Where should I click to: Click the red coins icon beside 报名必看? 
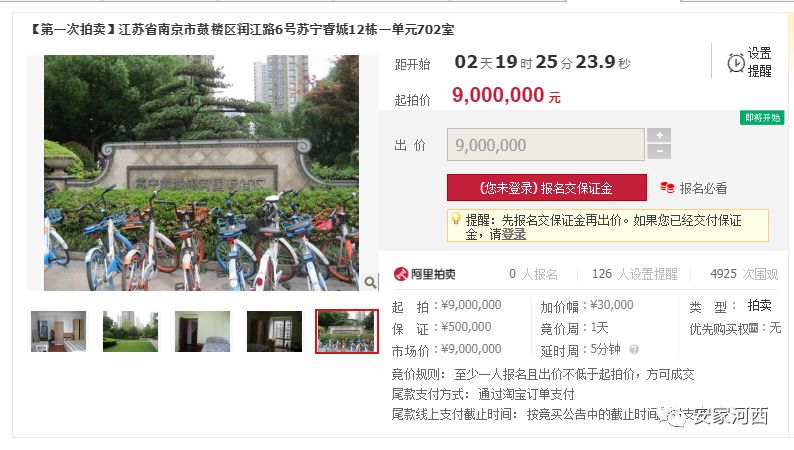pos(667,188)
